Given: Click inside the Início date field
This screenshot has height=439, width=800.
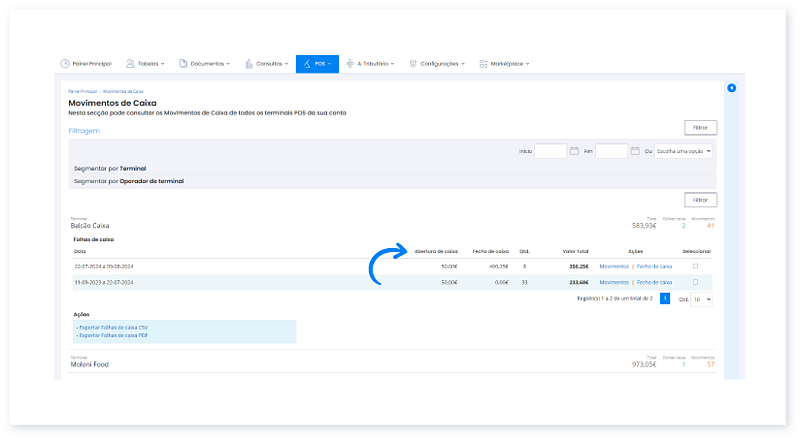Looking at the screenshot, I should pos(550,151).
